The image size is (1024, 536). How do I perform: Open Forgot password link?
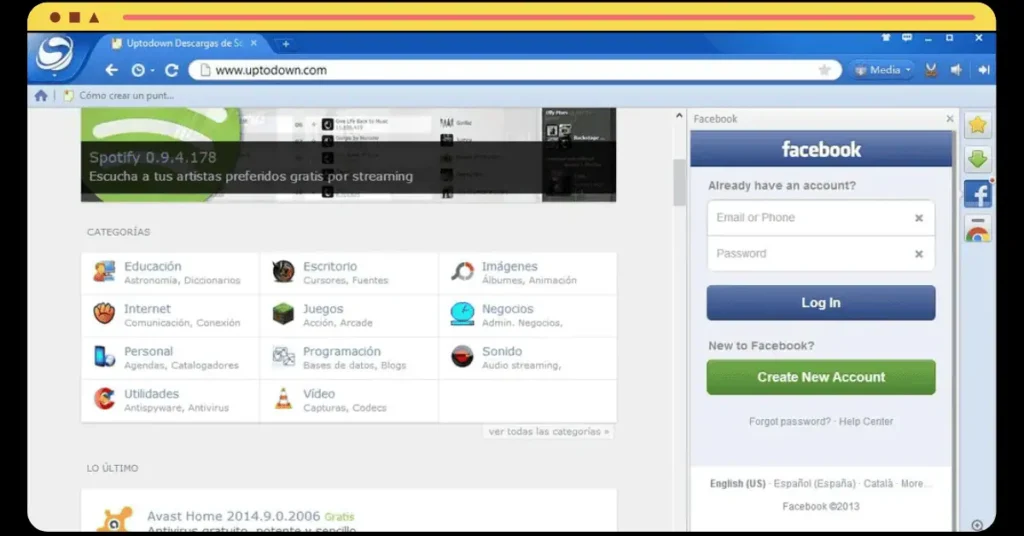coord(790,422)
